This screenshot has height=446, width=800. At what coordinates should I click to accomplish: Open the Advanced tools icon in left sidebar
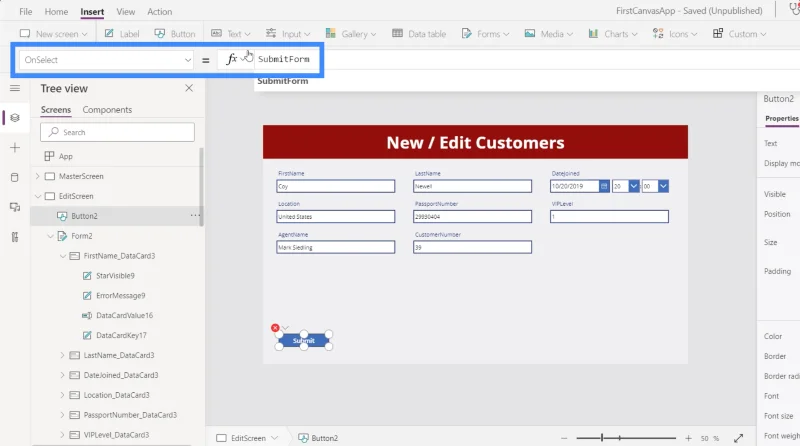[15, 237]
